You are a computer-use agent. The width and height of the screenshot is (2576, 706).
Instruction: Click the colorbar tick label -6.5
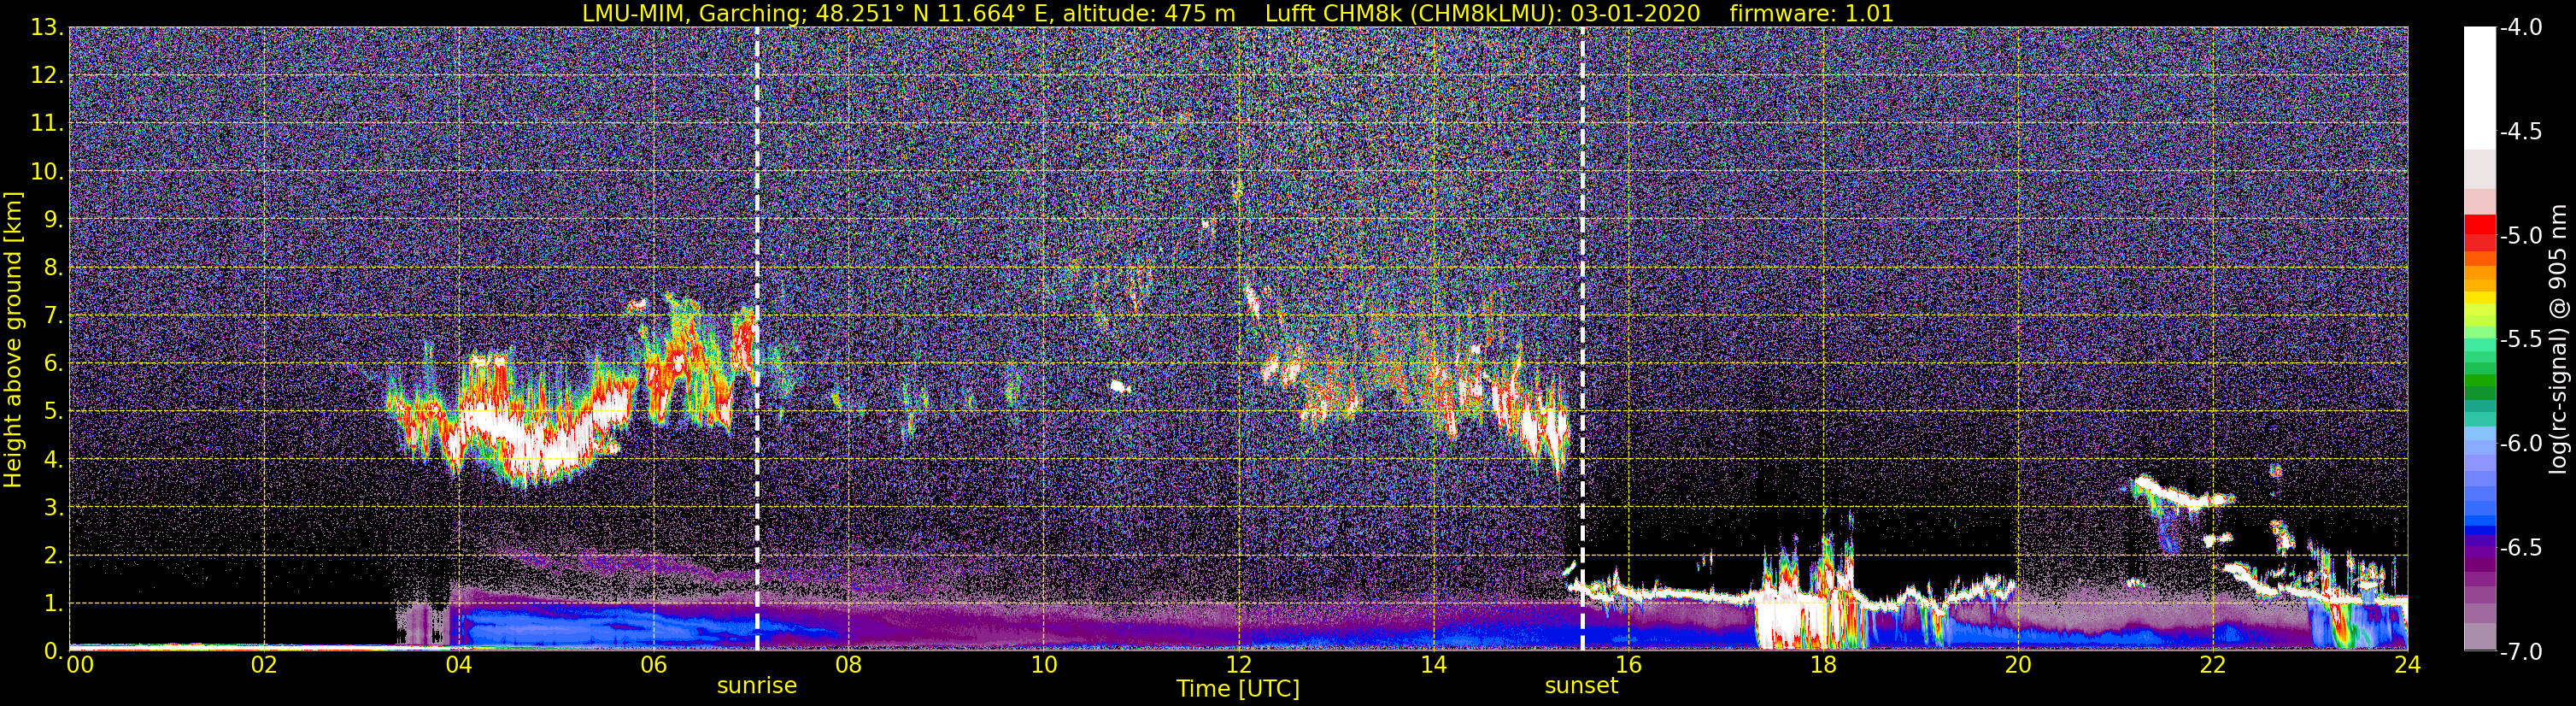point(2520,548)
